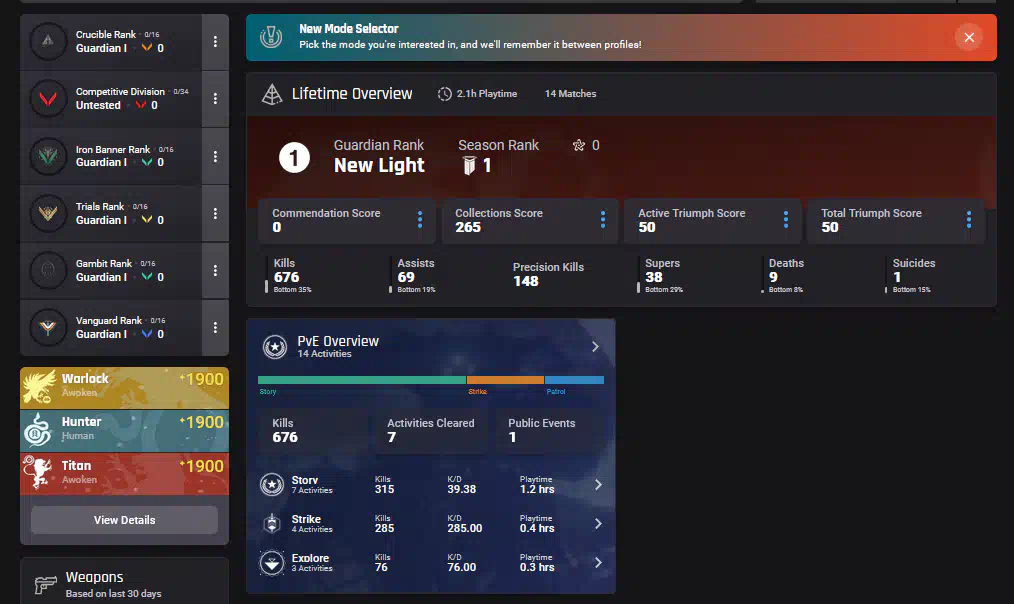1014x604 pixels.
Task: Select the Warlock Awoken character
Action: pos(124,387)
